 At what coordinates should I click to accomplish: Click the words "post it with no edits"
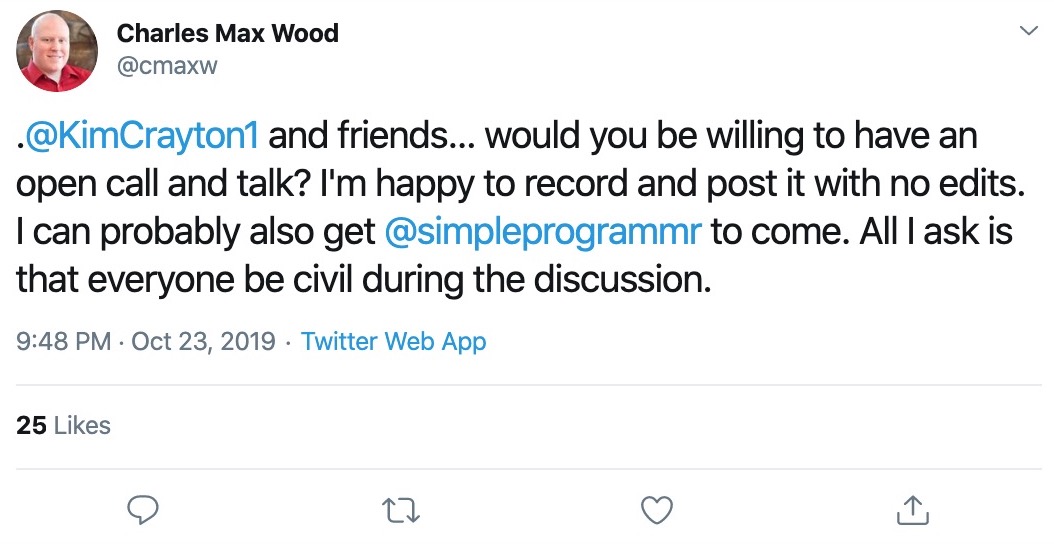pyautogui.click(x=864, y=183)
